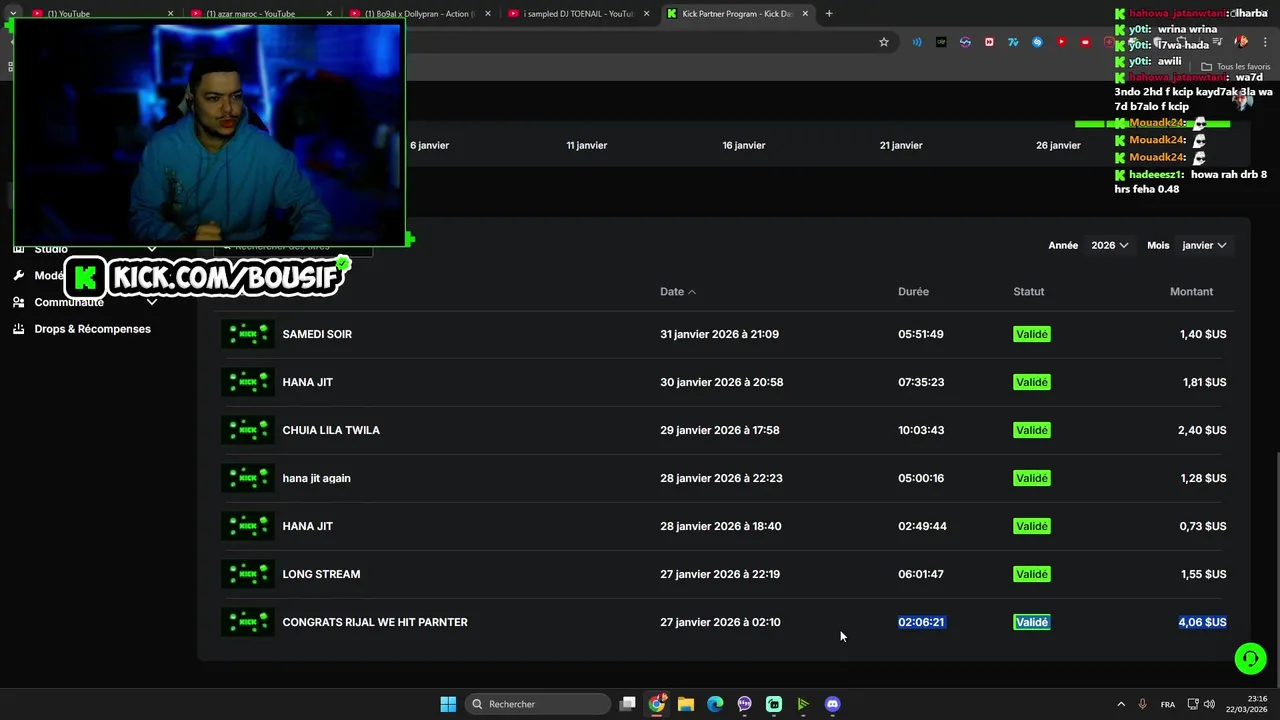Click the Durée column header
This screenshot has width=1280, height=720.
(913, 292)
